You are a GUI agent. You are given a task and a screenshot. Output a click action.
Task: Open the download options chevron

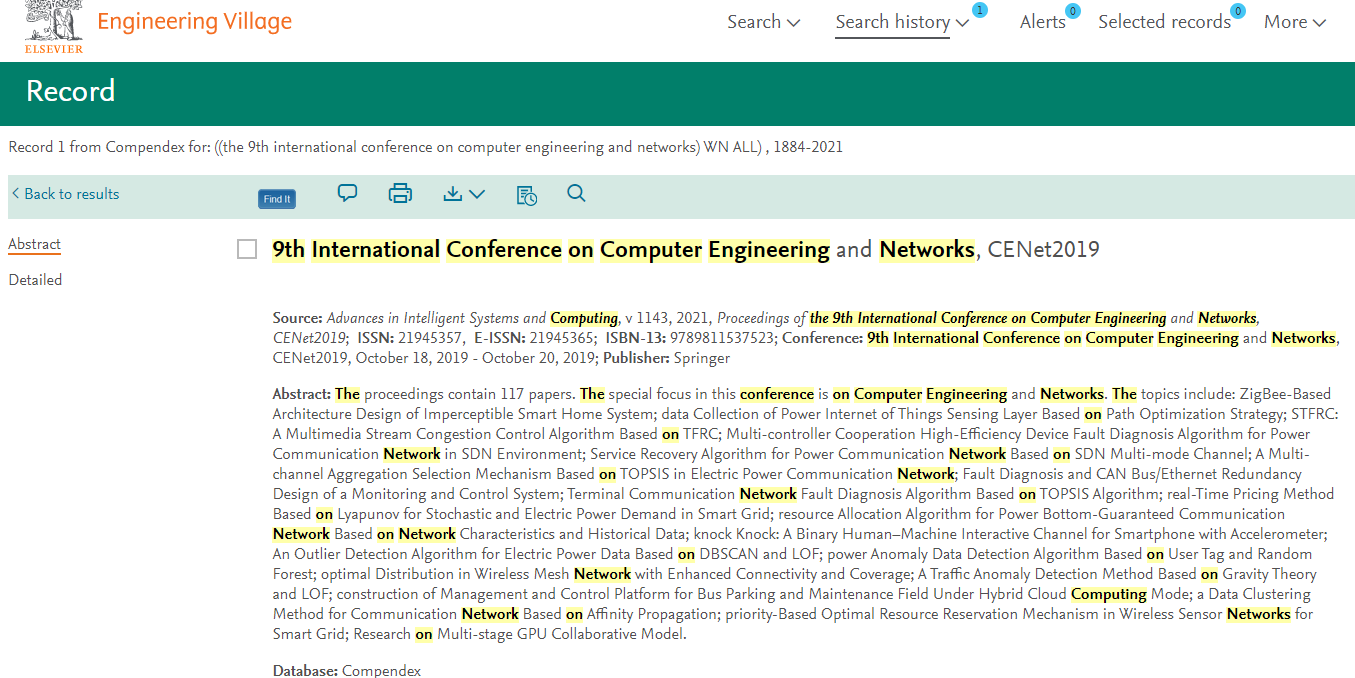pos(477,195)
